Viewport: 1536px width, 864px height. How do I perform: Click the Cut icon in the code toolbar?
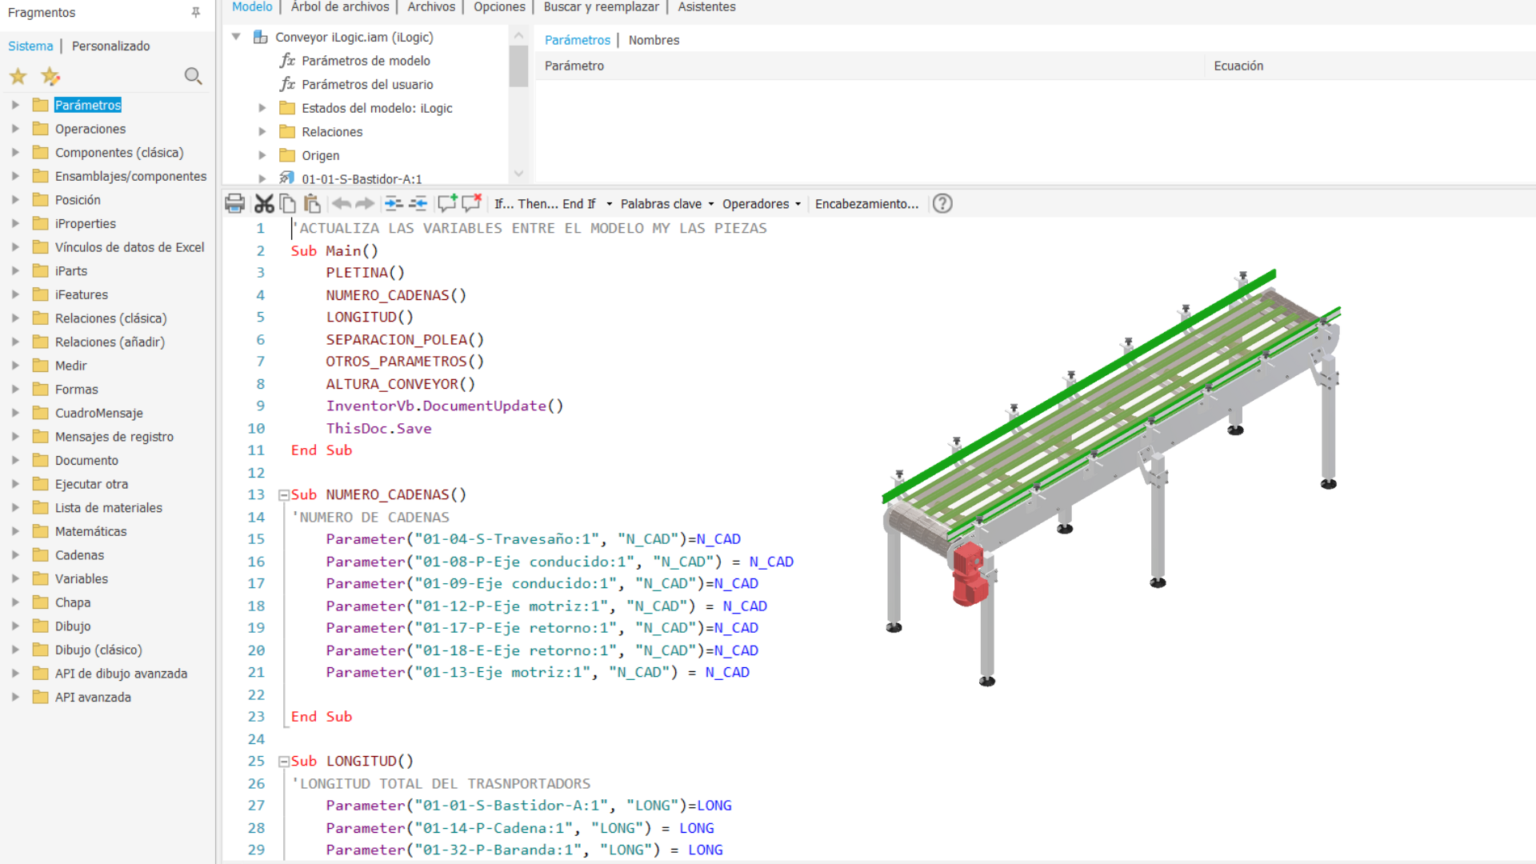(x=264, y=203)
